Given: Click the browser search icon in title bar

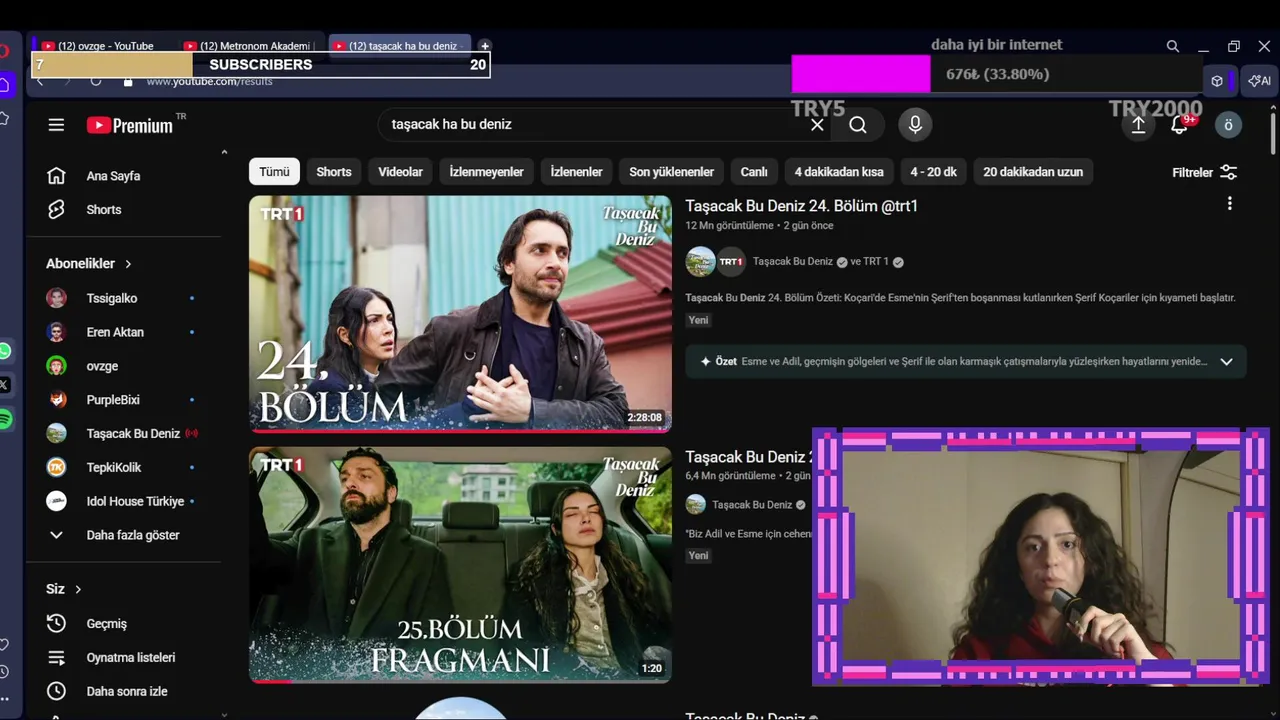Looking at the screenshot, I should [1173, 46].
